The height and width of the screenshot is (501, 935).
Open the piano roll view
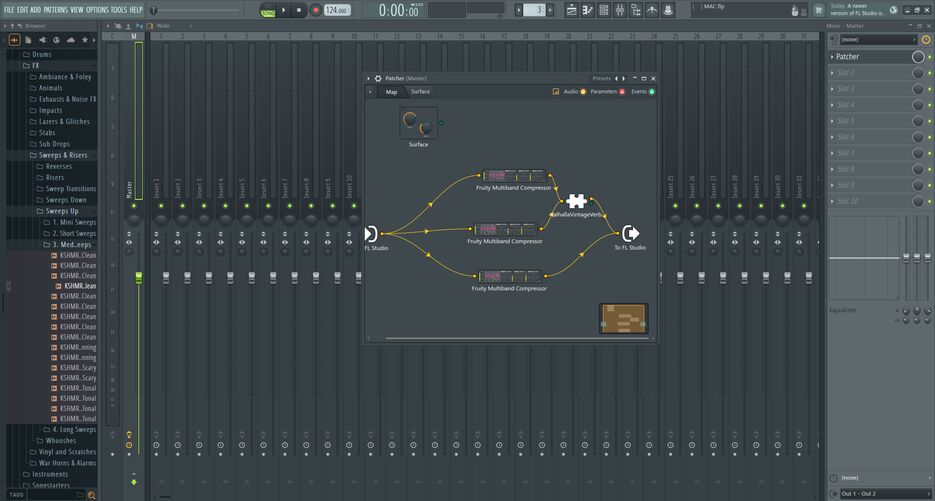click(588, 10)
